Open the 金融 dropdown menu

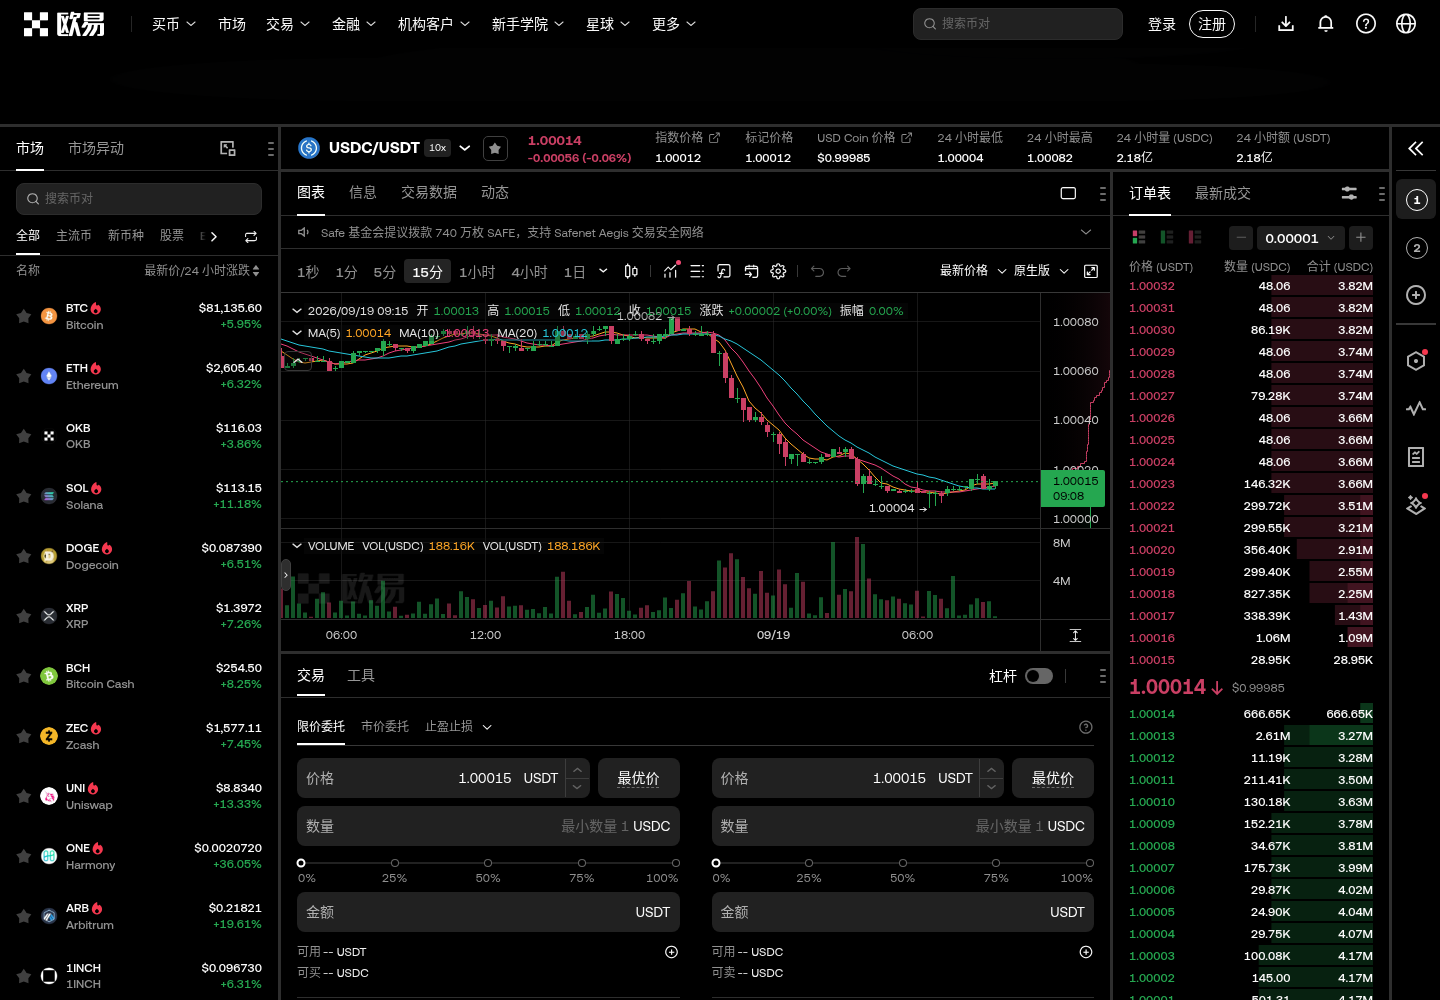354,24
